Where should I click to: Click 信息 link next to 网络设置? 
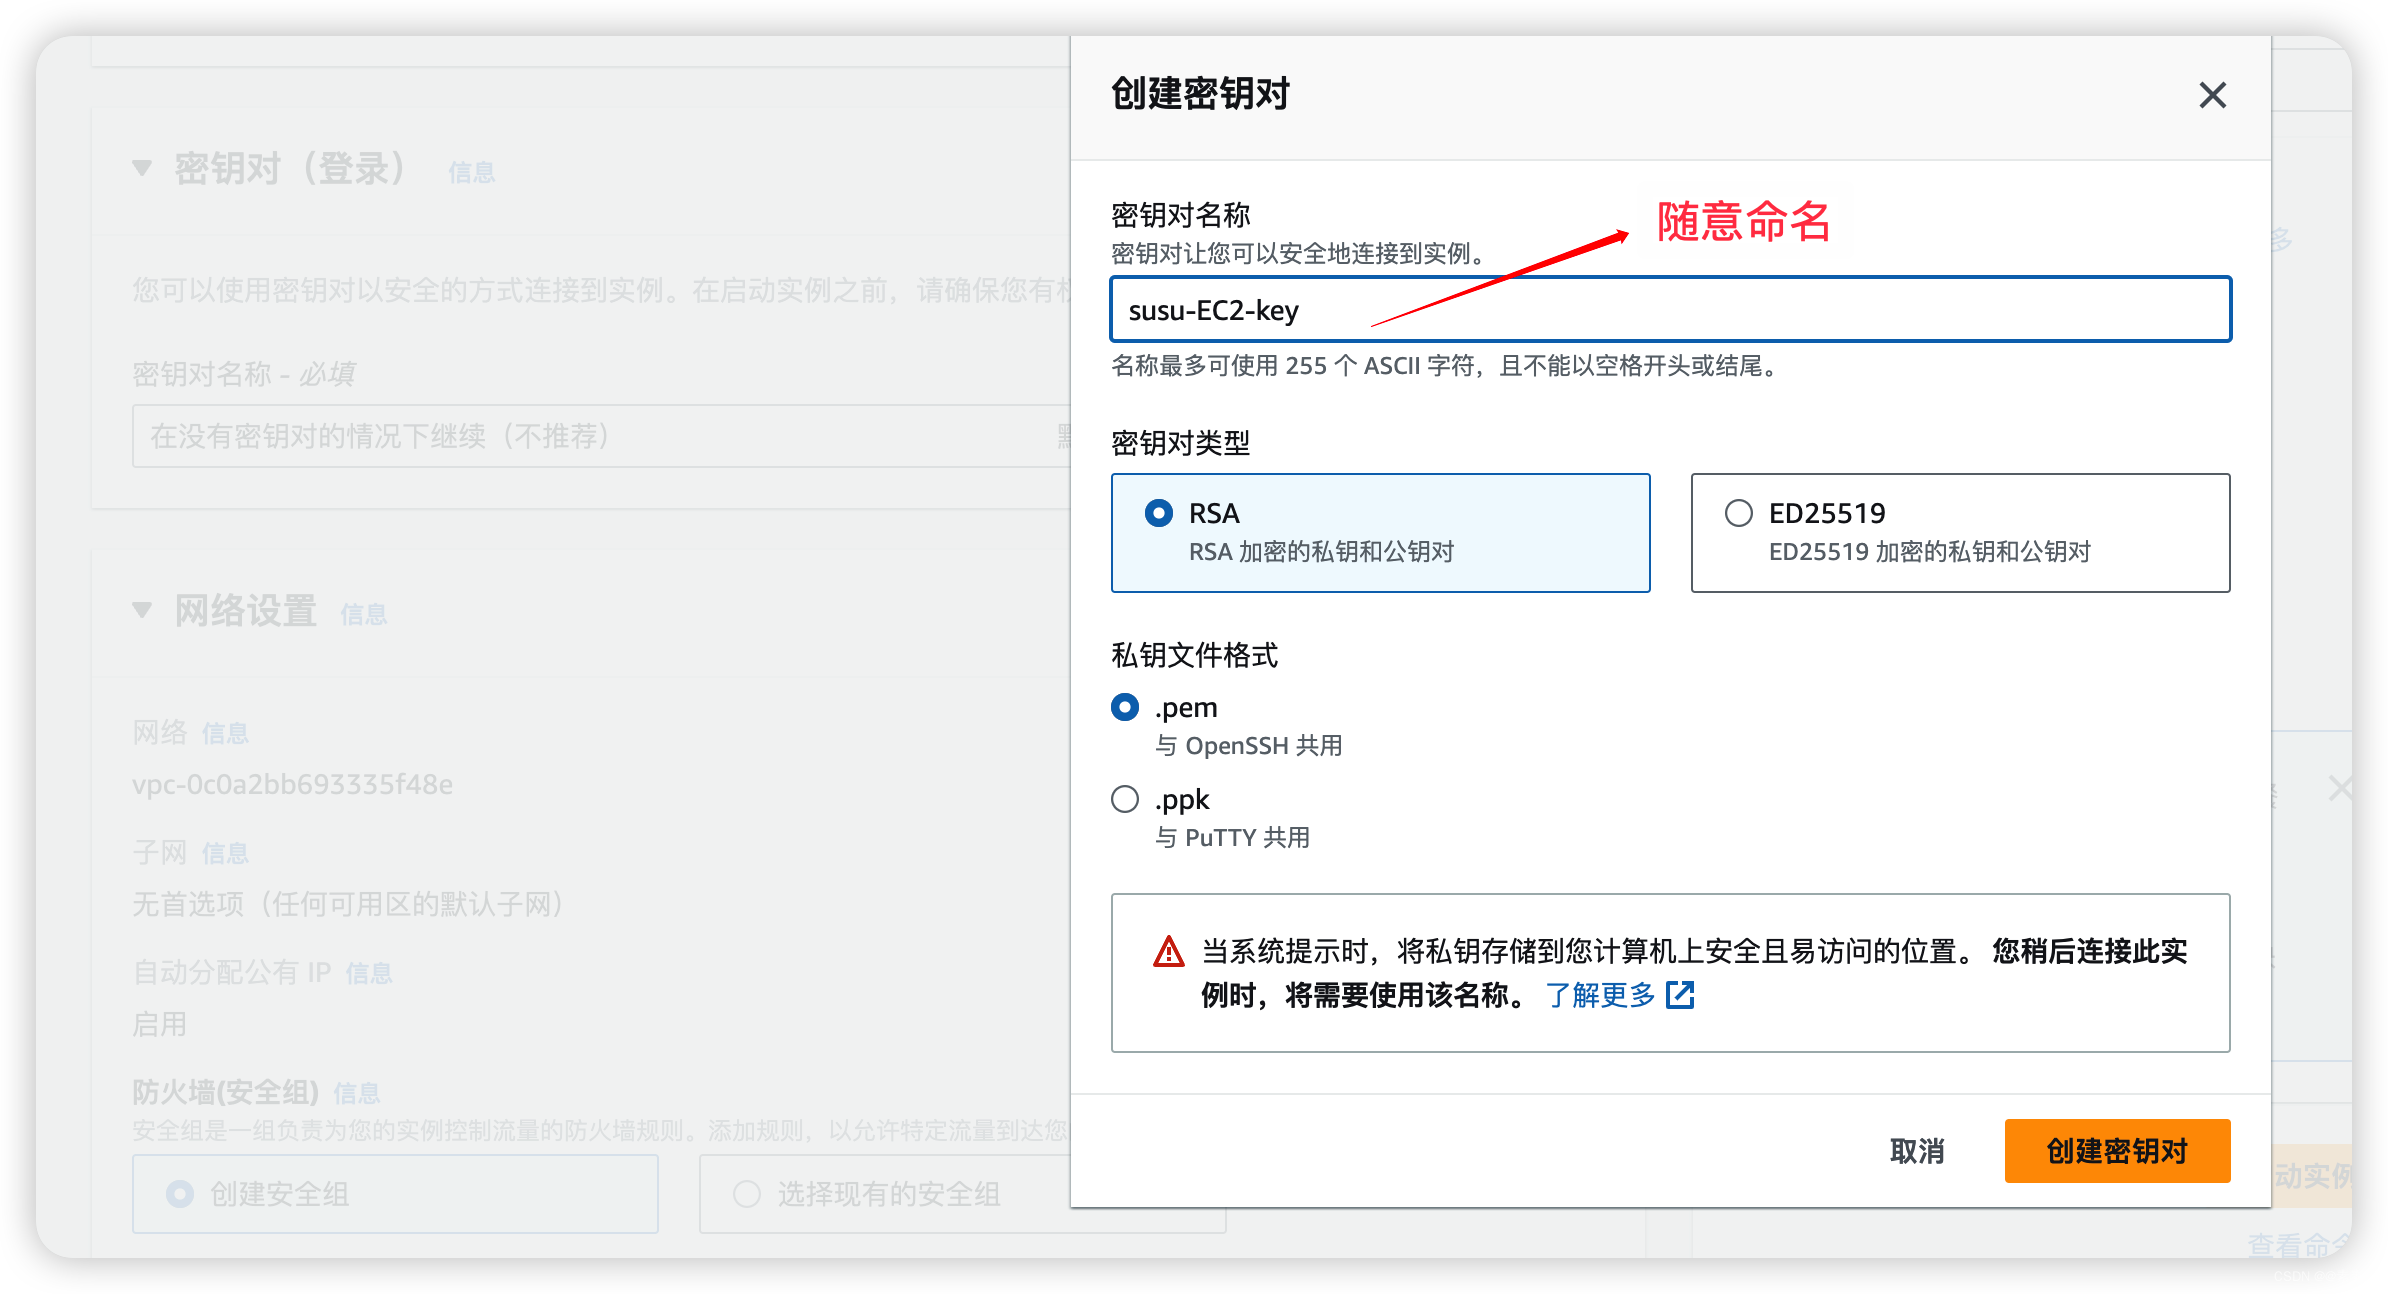tap(363, 615)
